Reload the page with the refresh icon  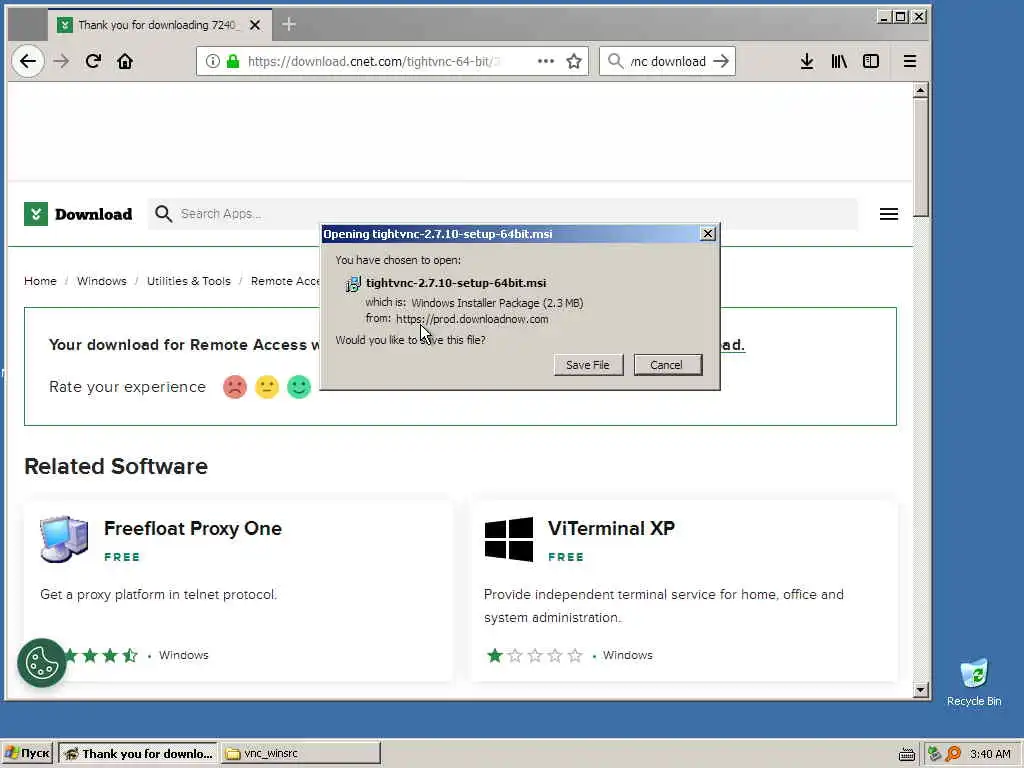(x=93, y=61)
